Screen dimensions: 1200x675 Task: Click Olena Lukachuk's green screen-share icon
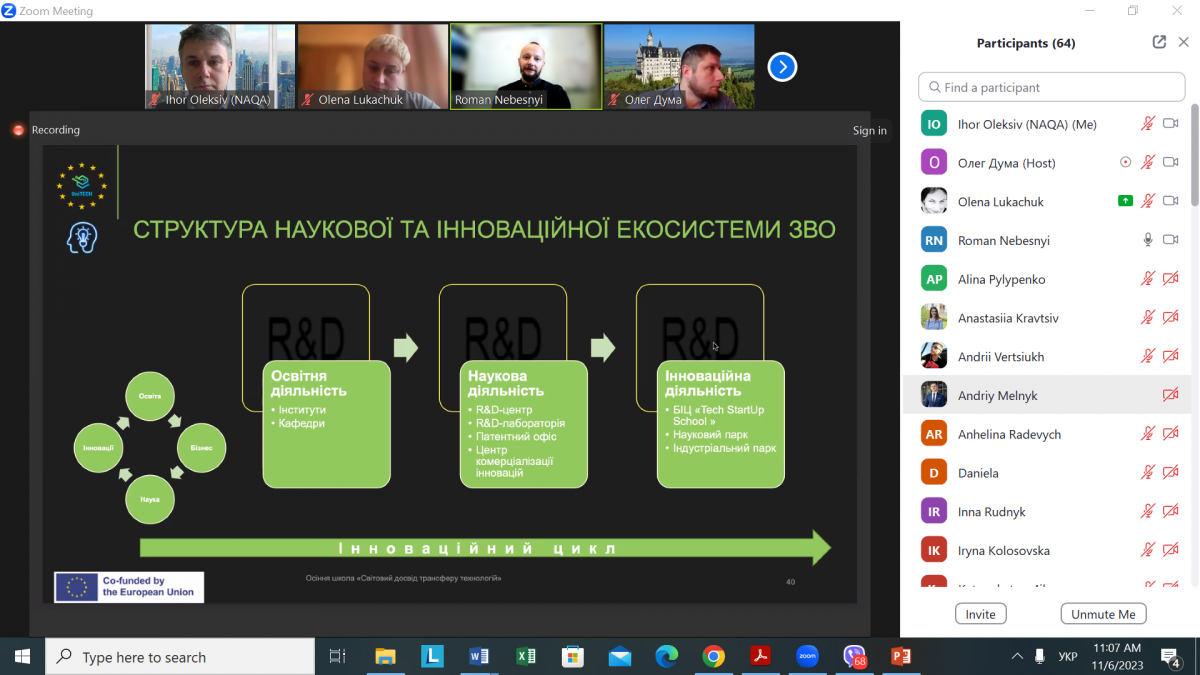tap(1125, 201)
